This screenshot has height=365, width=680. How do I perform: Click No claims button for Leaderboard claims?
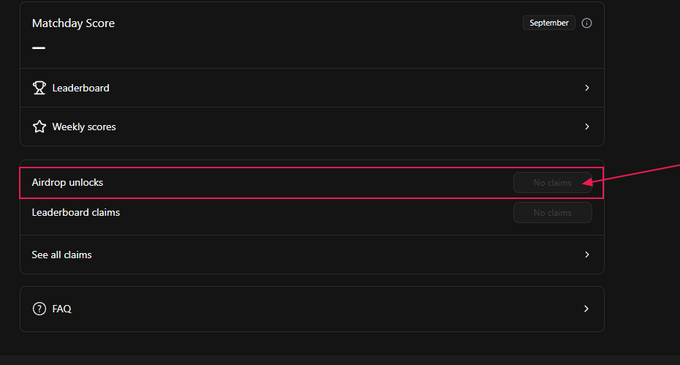[x=552, y=213]
